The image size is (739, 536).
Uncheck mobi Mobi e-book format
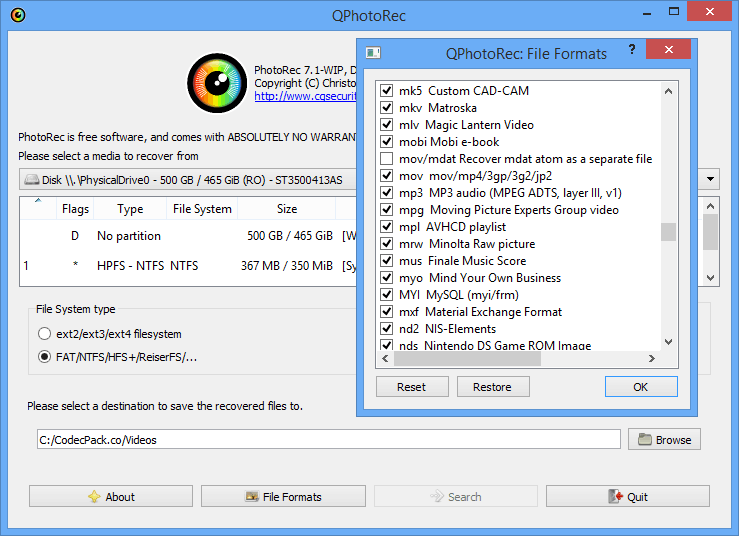point(386,141)
